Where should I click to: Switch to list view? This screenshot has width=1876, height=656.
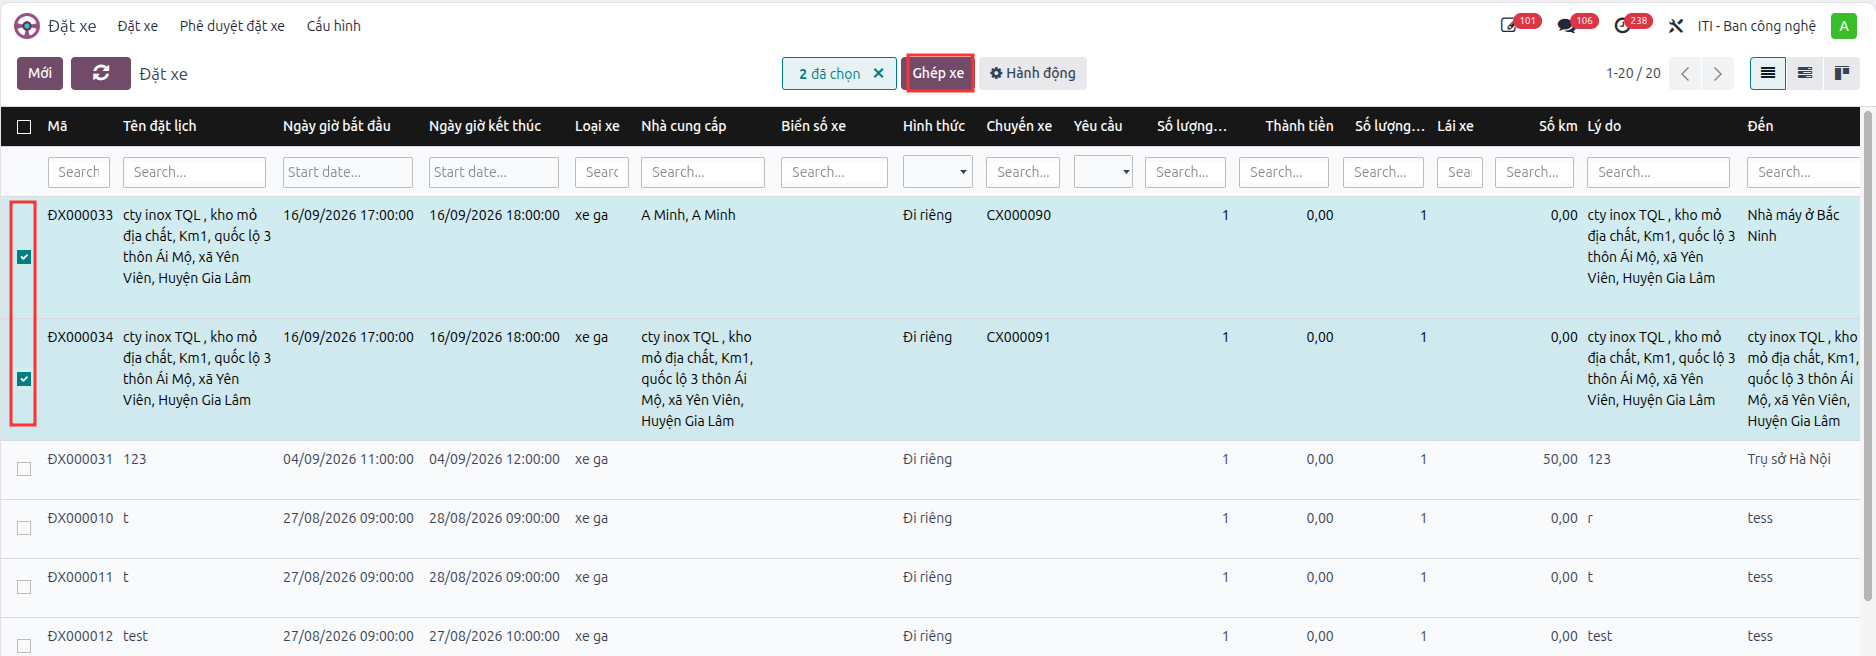point(1768,73)
